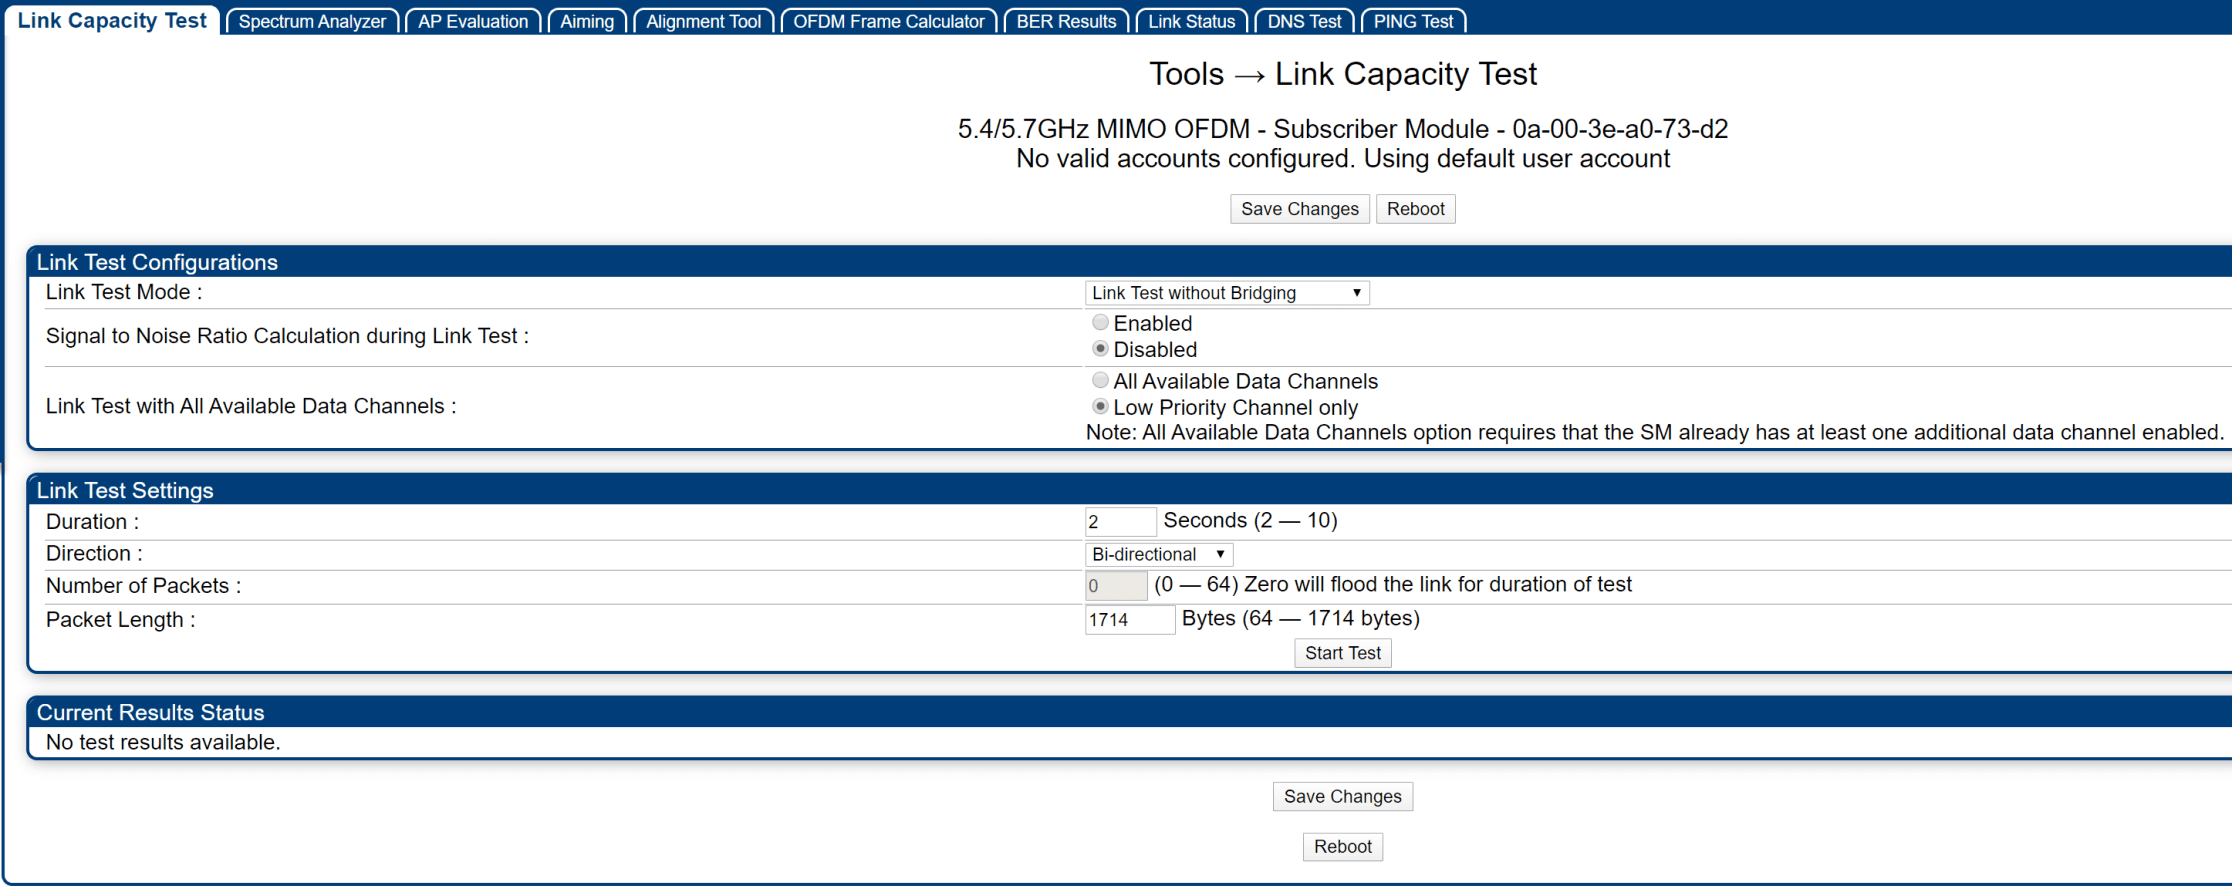
Task: Click the Direction label
Action: click(x=94, y=554)
